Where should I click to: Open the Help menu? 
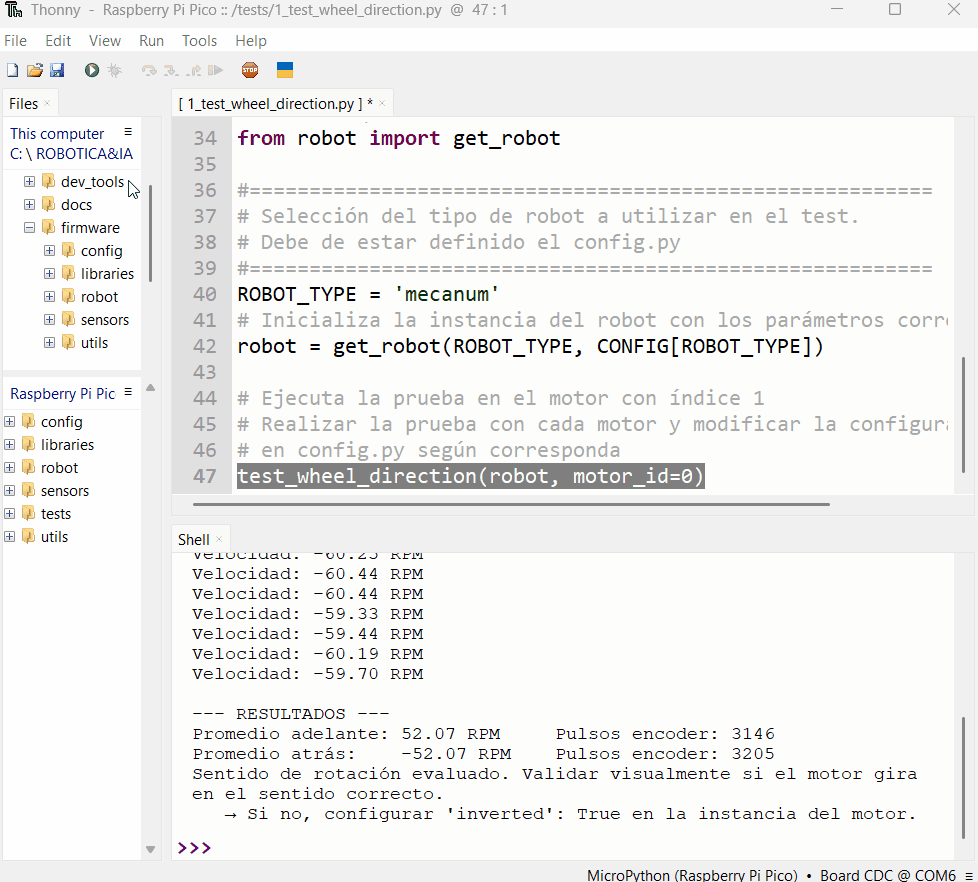click(251, 41)
